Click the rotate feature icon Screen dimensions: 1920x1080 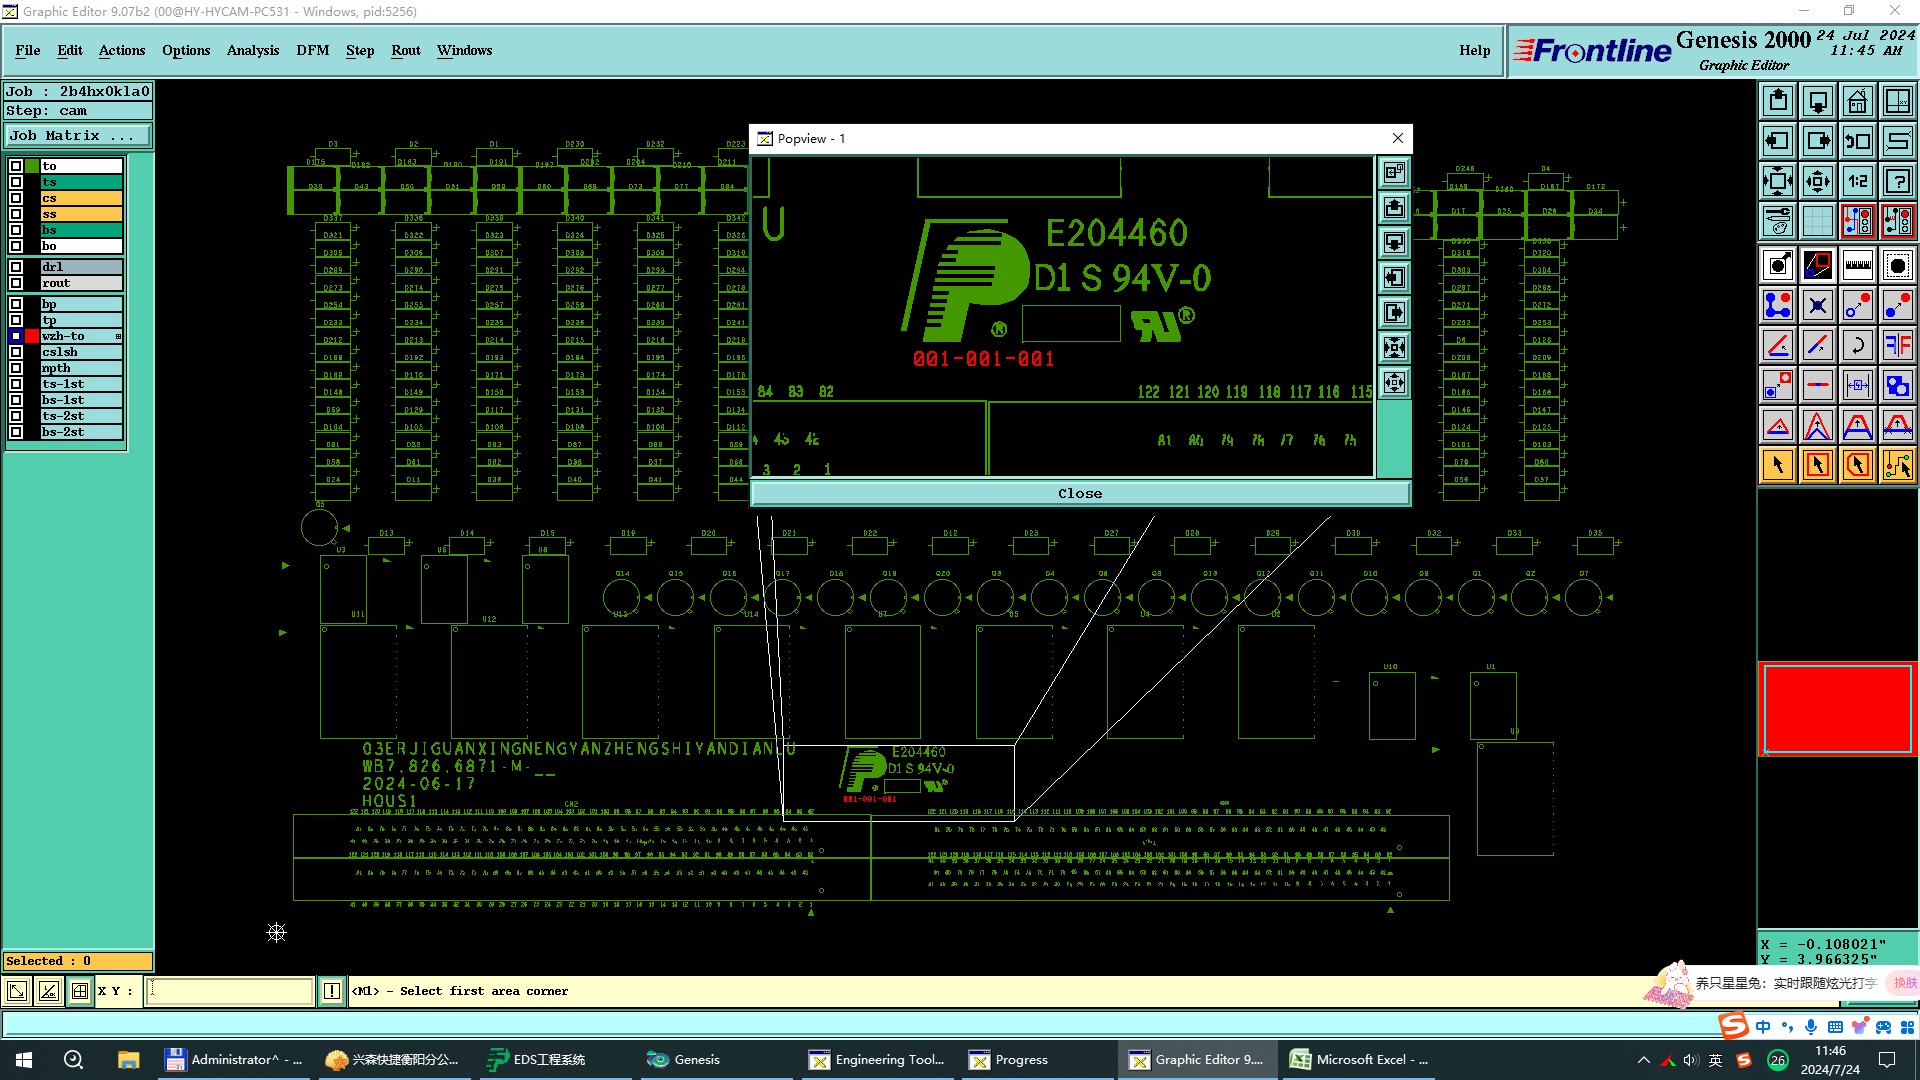point(1857,345)
